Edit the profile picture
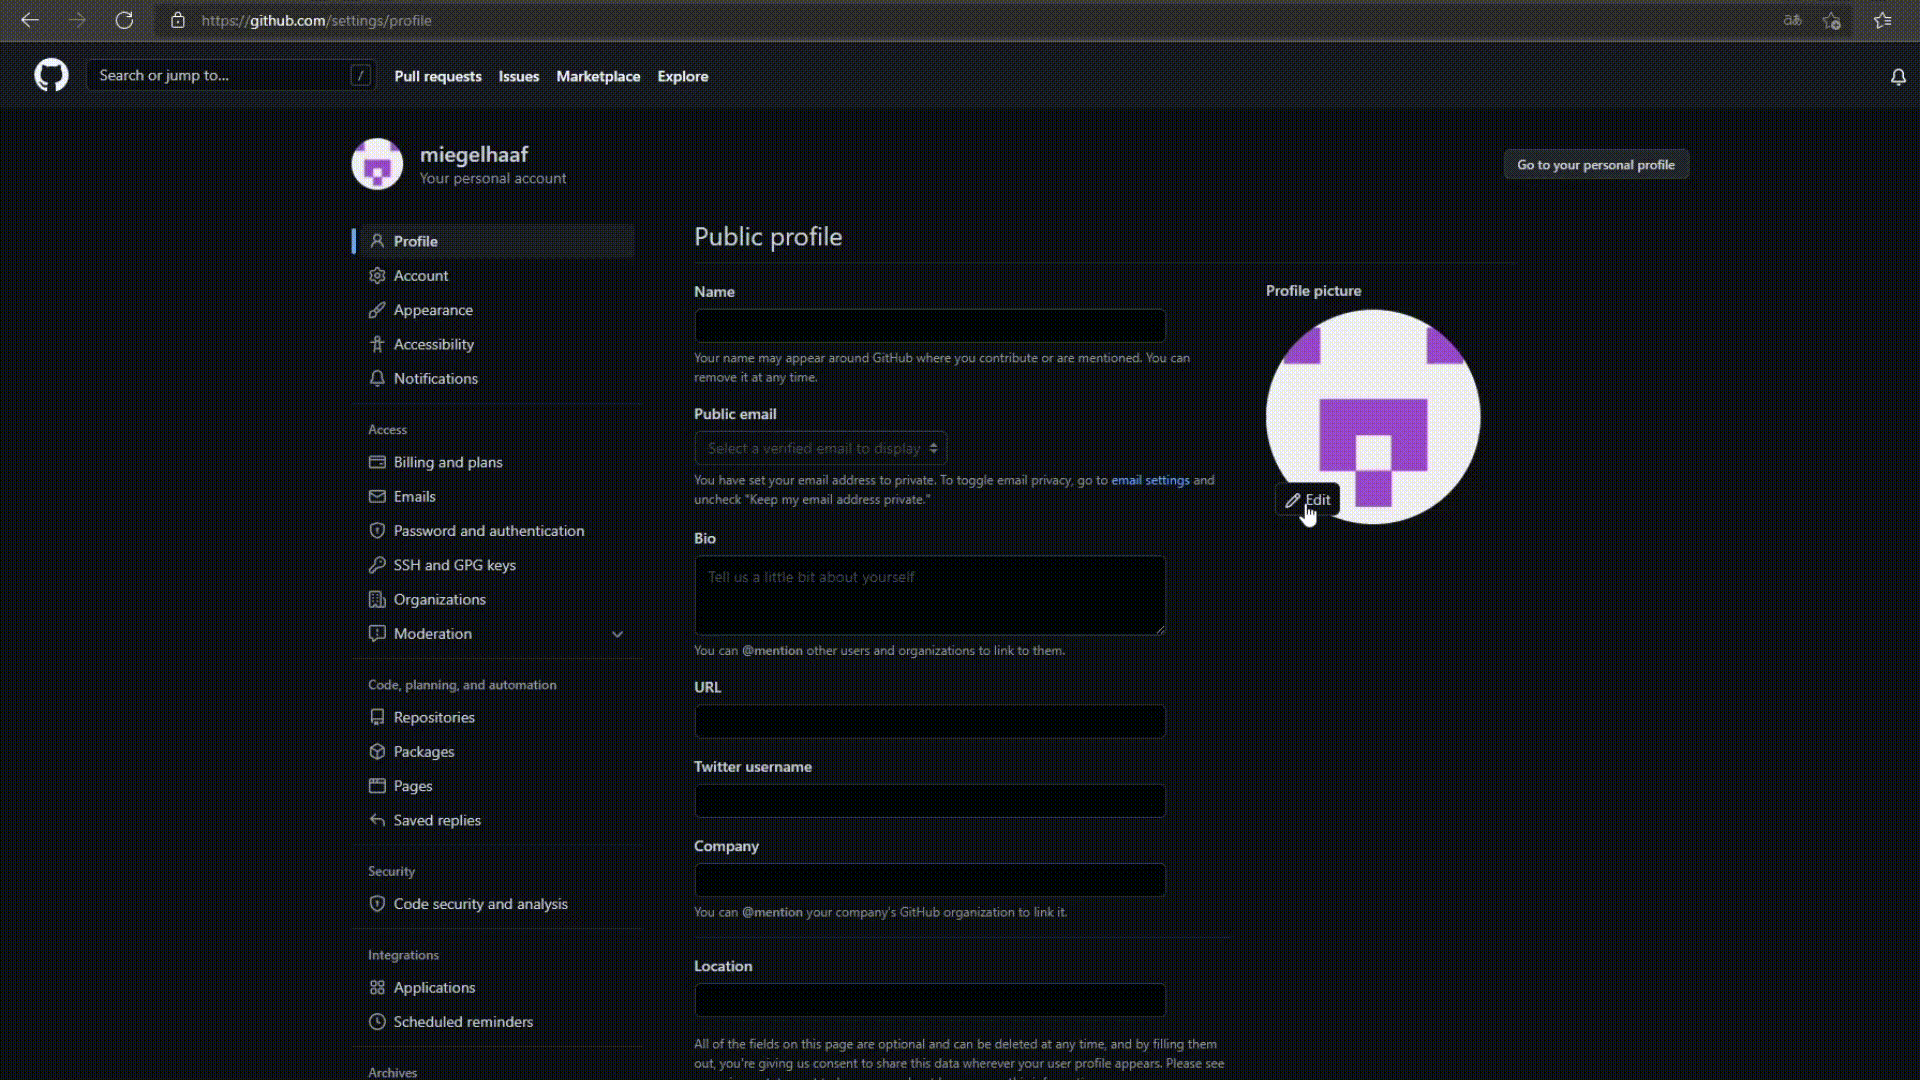The width and height of the screenshot is (1920, 1080). click(x=1309, y=500)
